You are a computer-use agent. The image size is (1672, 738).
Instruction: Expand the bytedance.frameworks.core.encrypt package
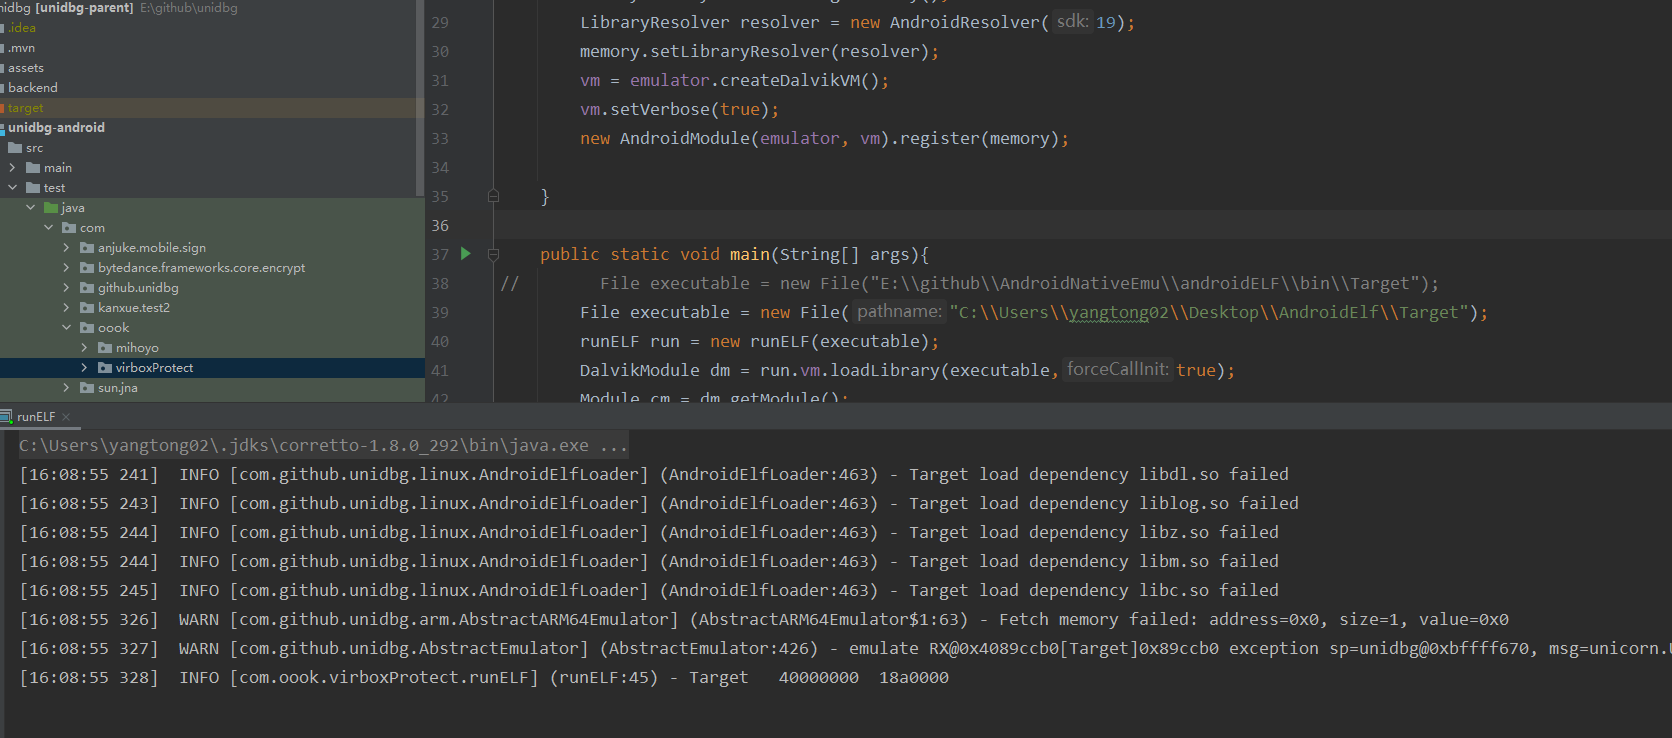[x=66, y=268]
